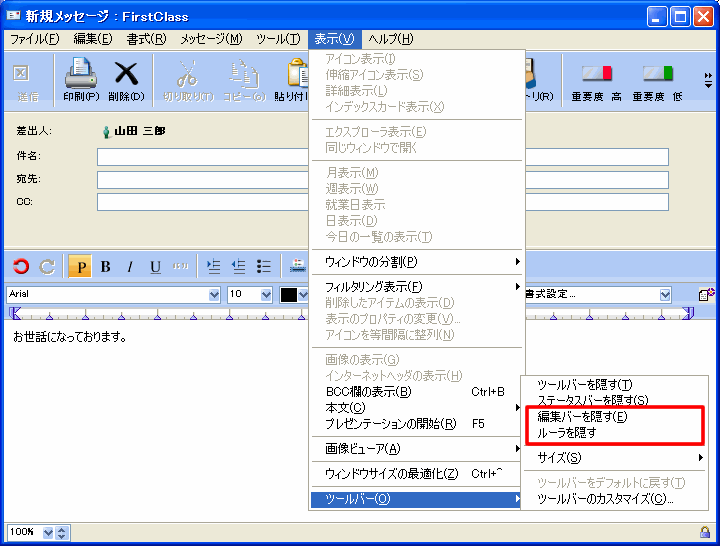Click the red undo arrow icon
The image size is (720, 546).
[x=21, y=266]
